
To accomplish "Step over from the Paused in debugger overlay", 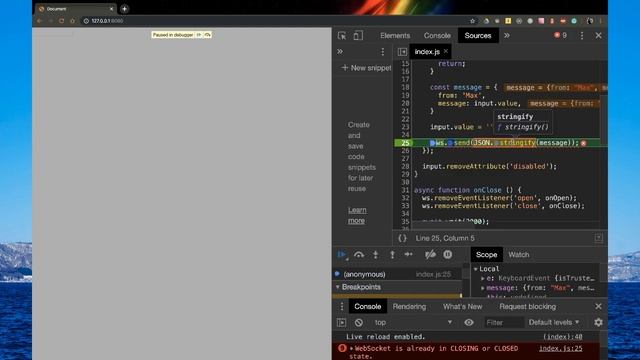I will (x=207, y=35).
